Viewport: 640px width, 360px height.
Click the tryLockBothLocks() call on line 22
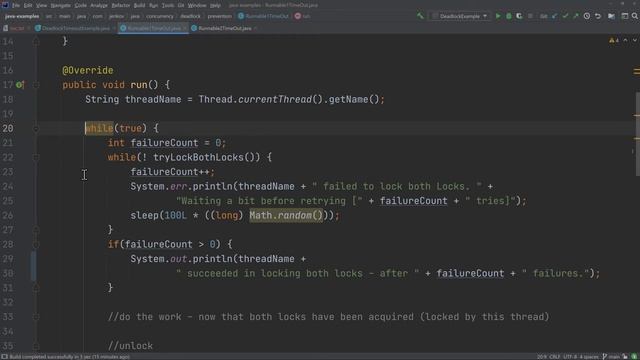(206, 158)
